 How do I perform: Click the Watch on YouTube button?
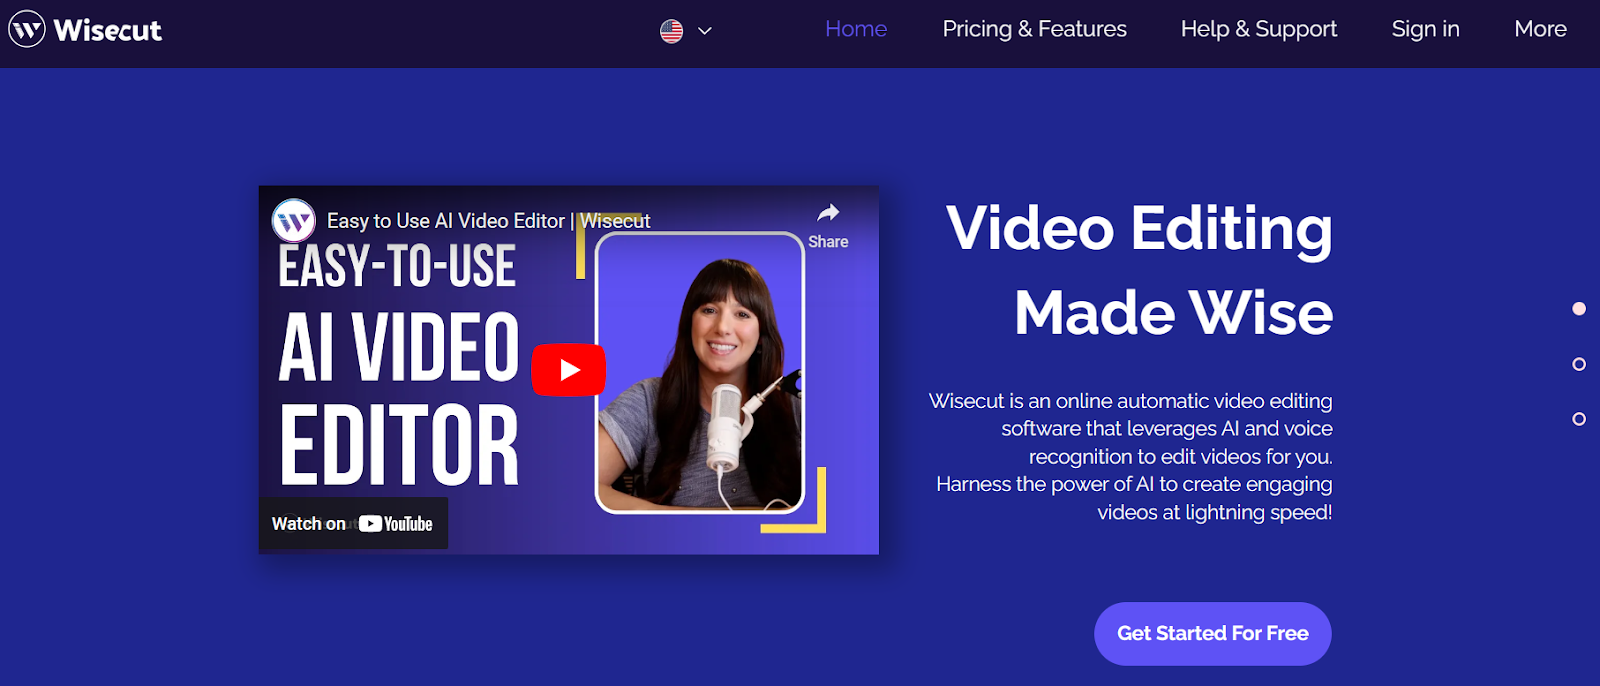click(x=353, y=523)
